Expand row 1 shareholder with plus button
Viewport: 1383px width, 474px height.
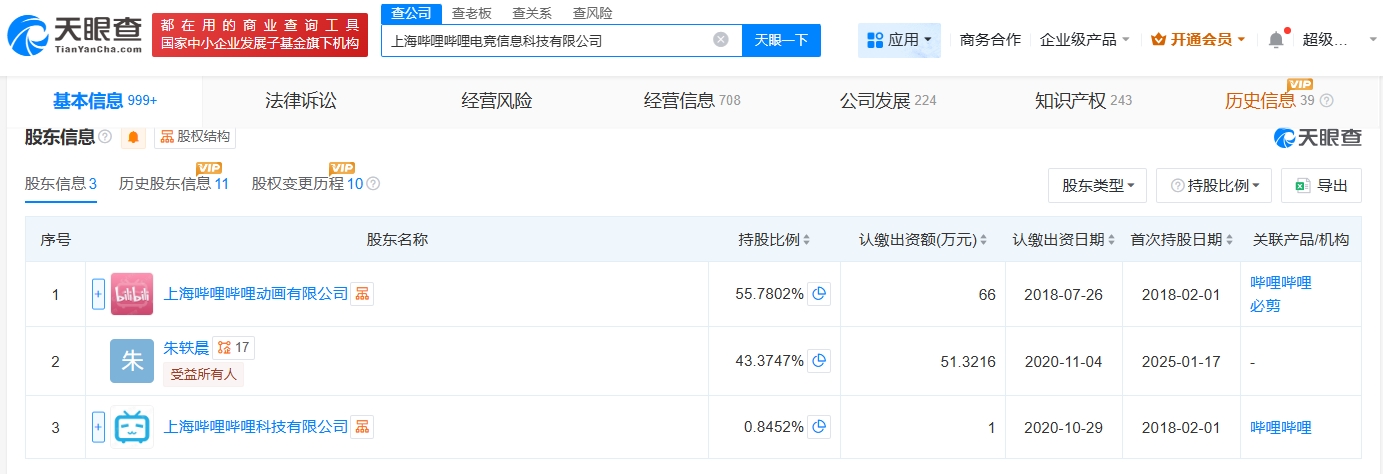[x=98, y=294]
